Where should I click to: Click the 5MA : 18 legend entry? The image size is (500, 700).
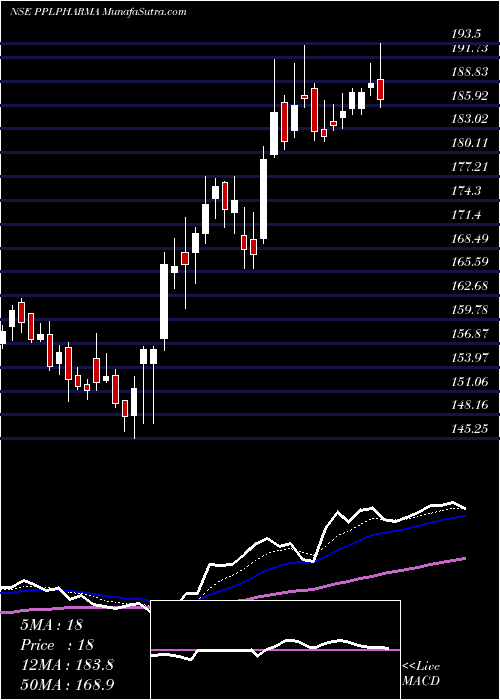point(51,625)
